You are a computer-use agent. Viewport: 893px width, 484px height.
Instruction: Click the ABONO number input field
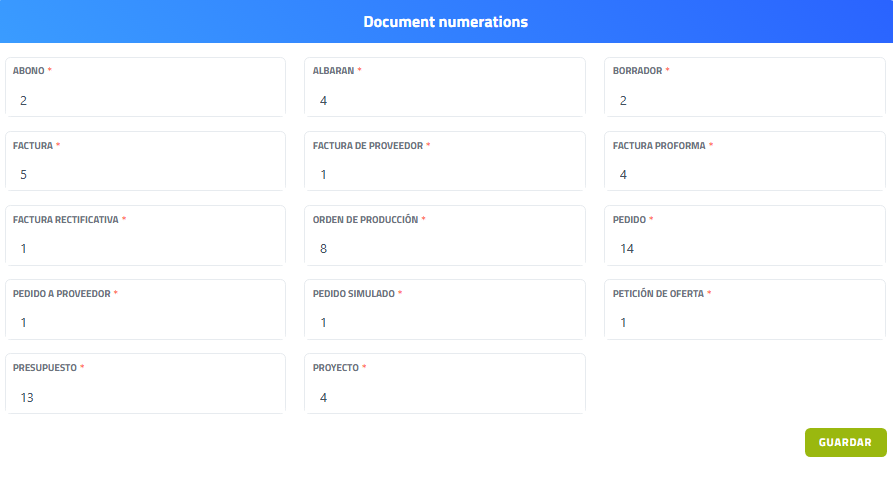(x=145, y=101)
